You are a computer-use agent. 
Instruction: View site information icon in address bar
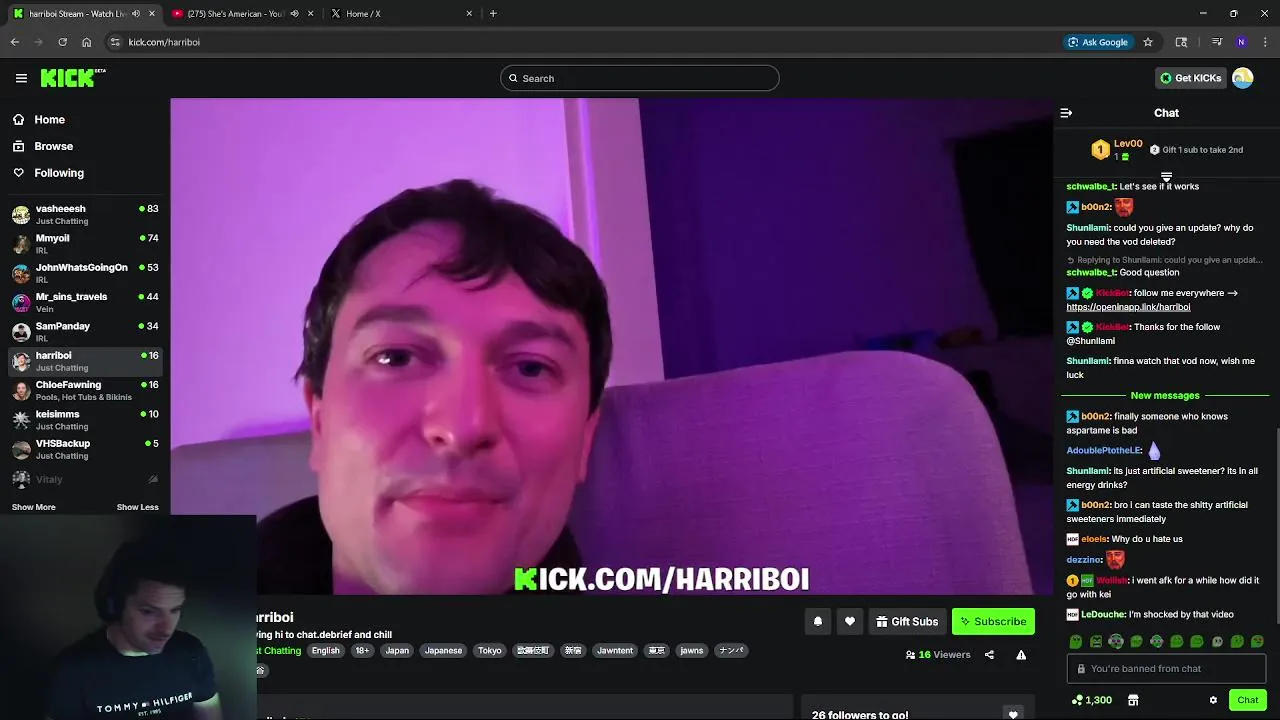(x=115, y=42)
